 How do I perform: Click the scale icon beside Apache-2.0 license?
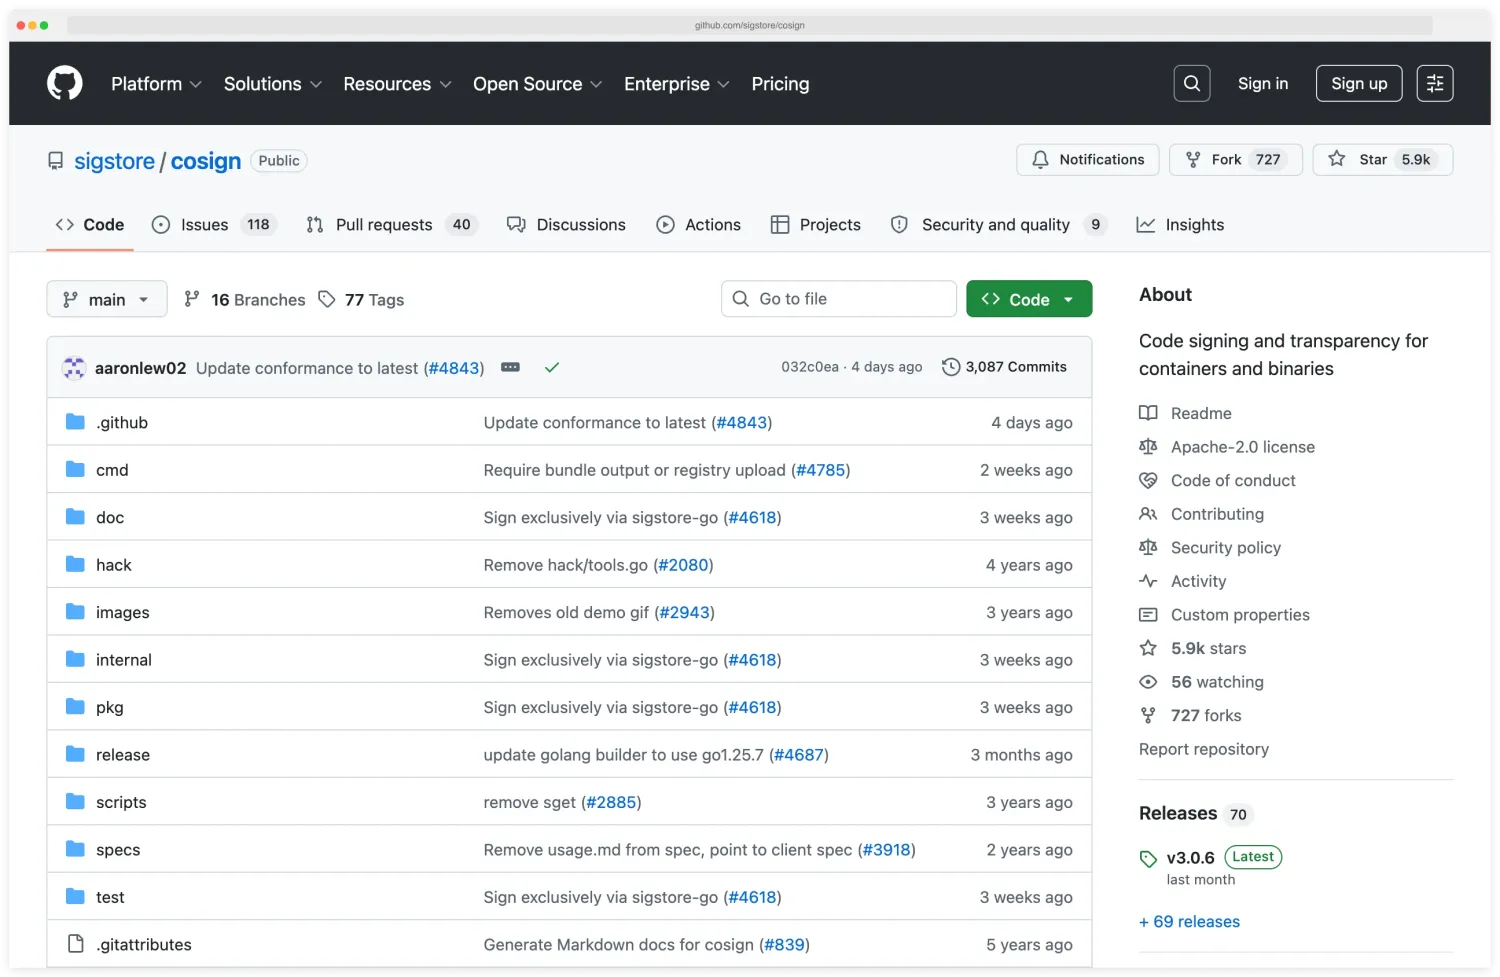click(x=1148, y=447)
